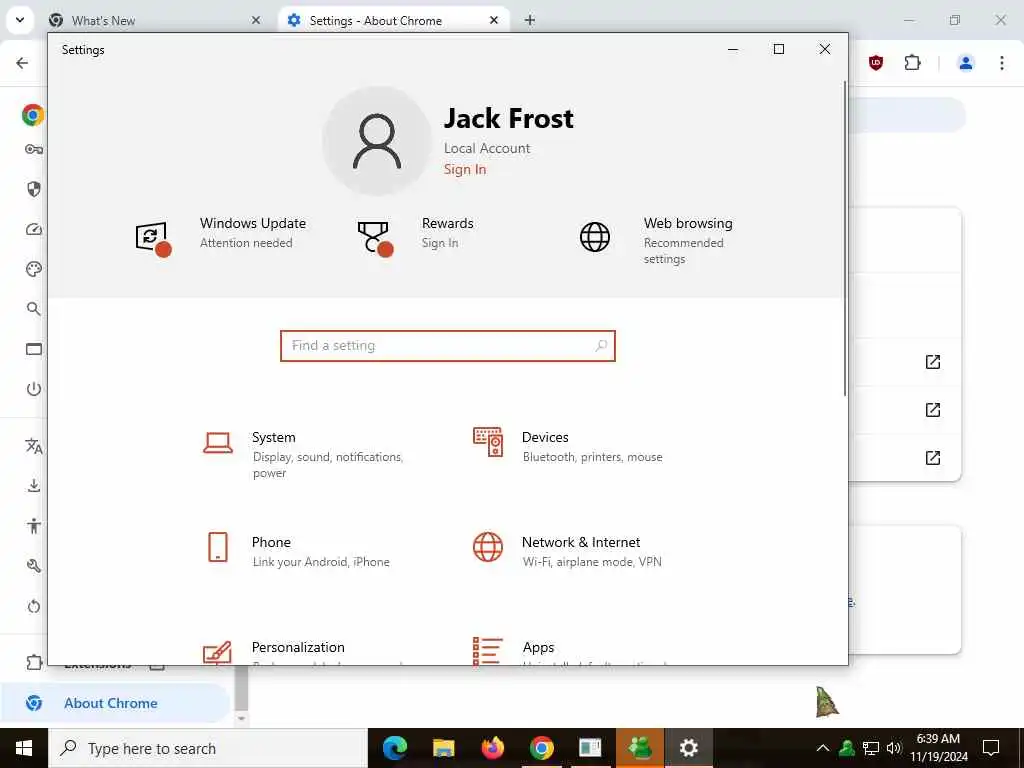Viewport: 1024px width, 768px height.
Task: Click the Windows Update status icon
Action: tap(153, 238)
